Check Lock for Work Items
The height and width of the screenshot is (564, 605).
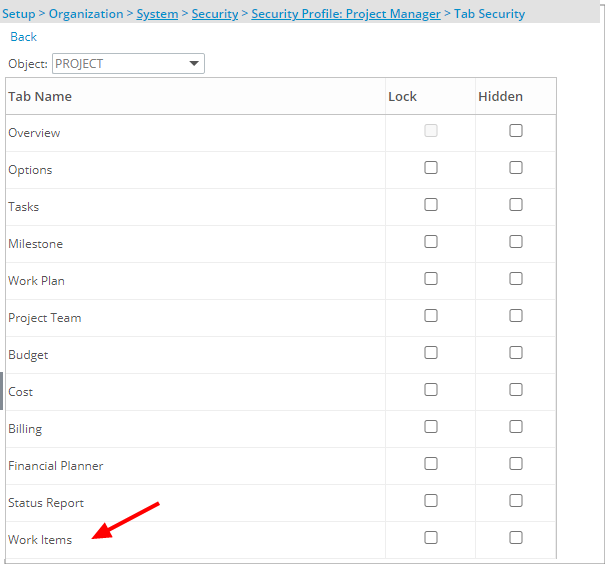point(431,538)
